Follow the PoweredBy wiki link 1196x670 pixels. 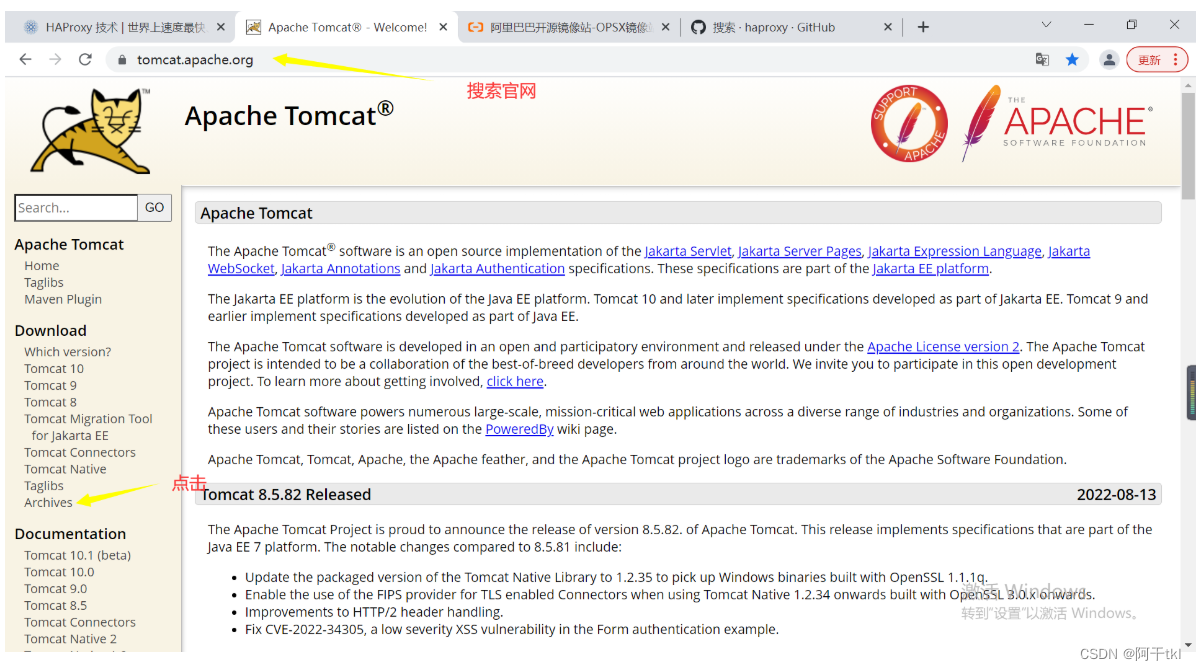pyautogui.click(x=519, y=429)
